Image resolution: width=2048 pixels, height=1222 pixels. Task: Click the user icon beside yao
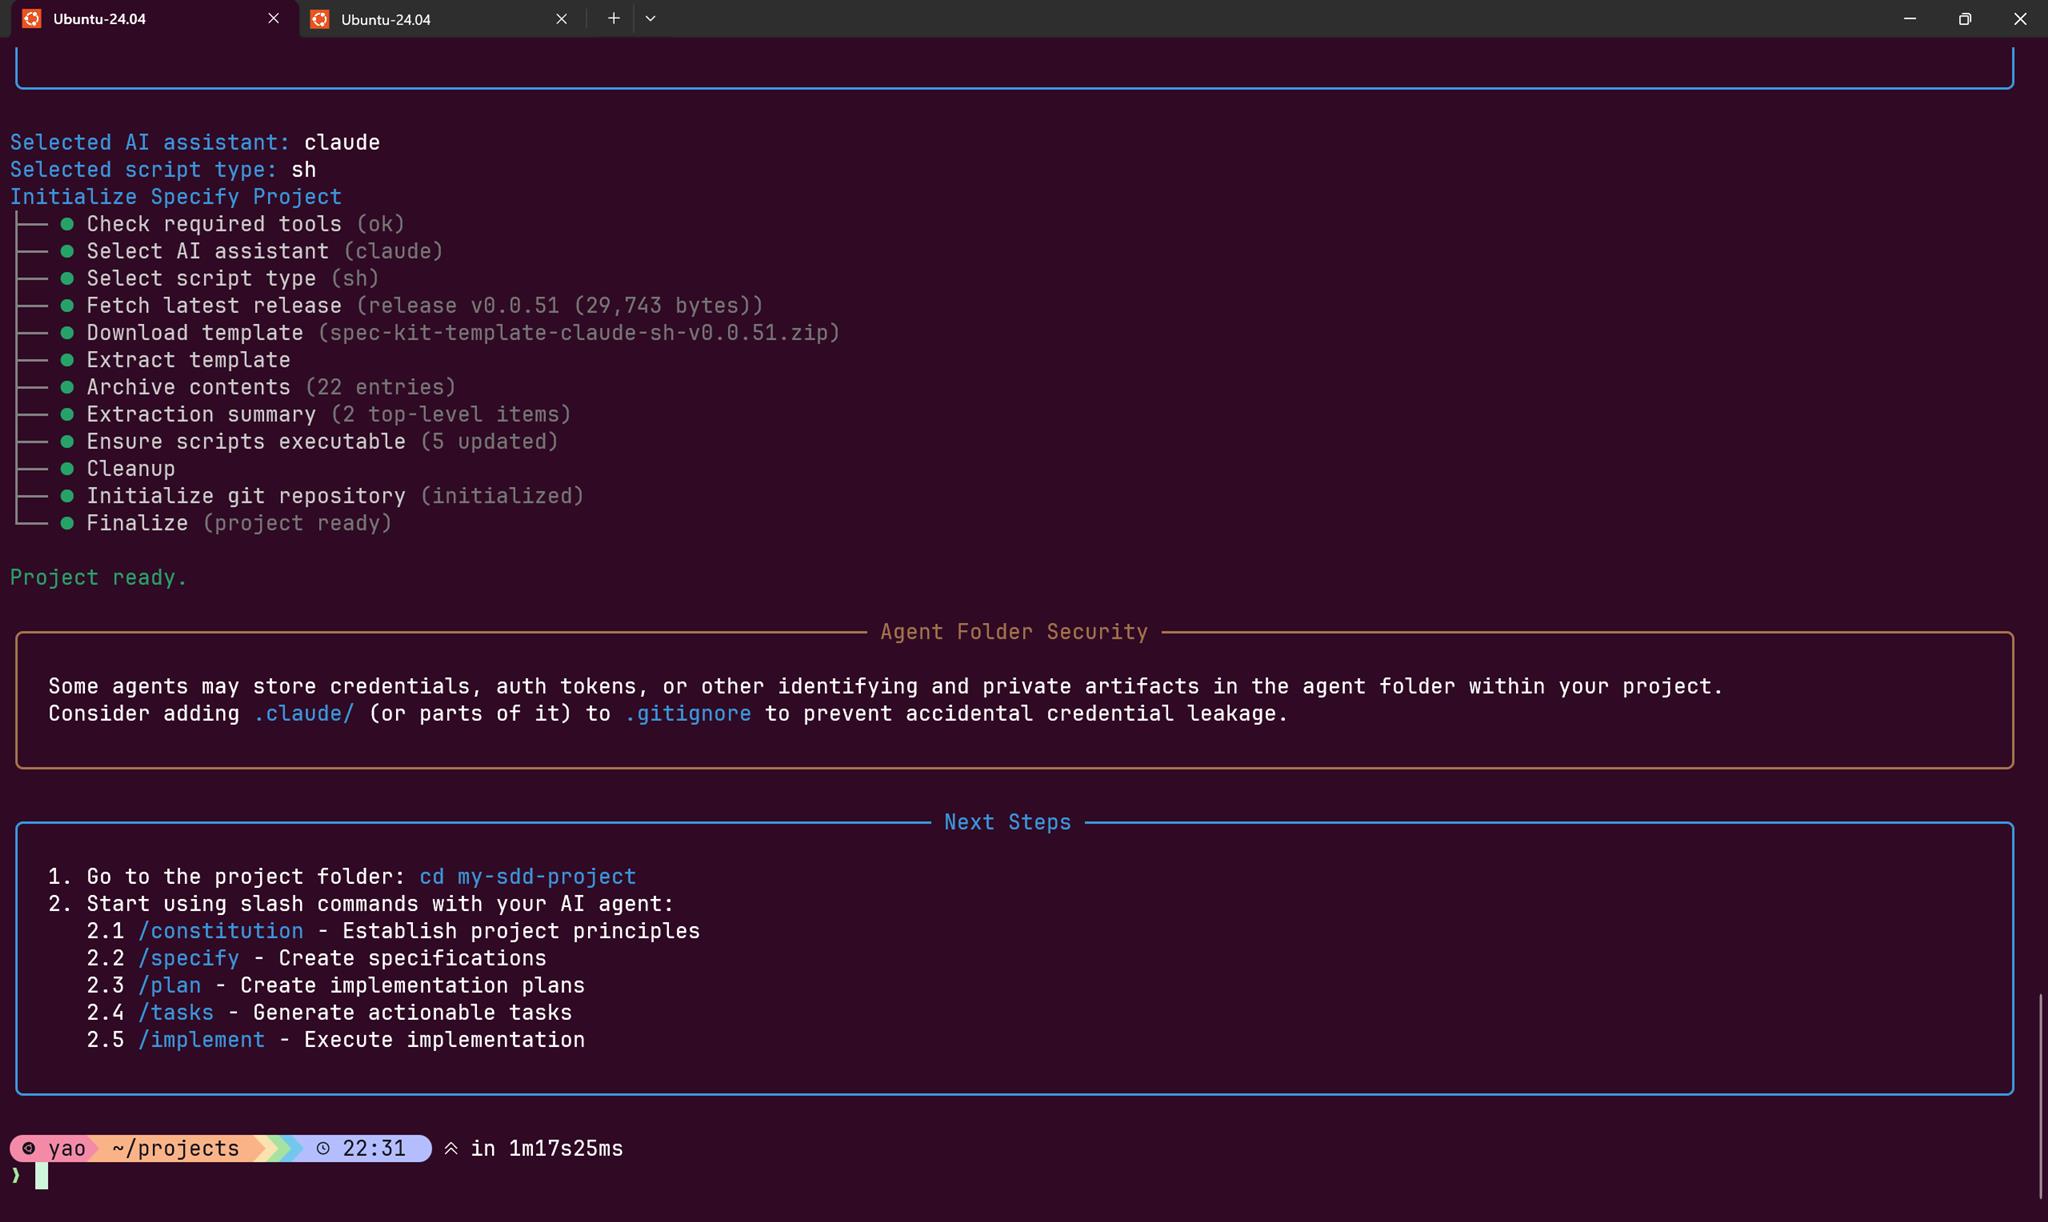[29, 1149]
